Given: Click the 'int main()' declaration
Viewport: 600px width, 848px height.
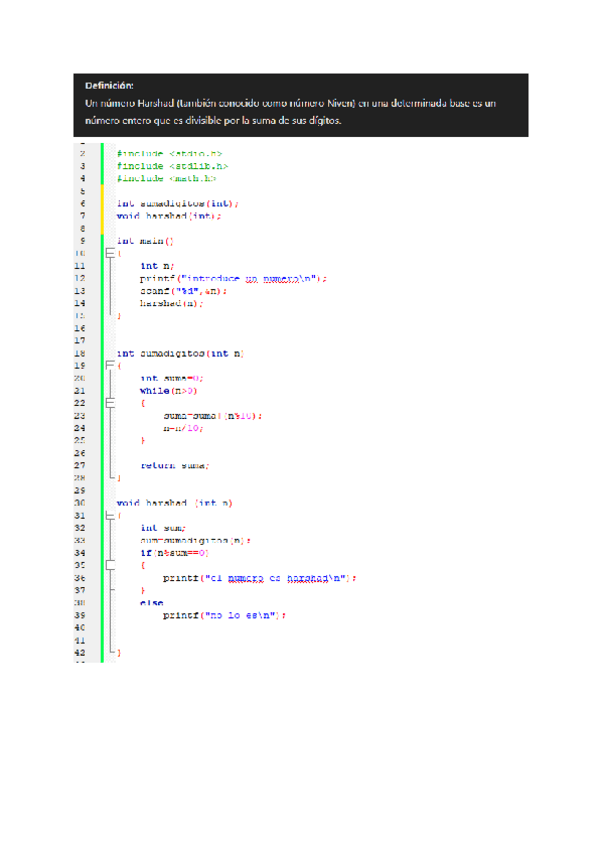Looking at the screenshot, I should 145,241.
